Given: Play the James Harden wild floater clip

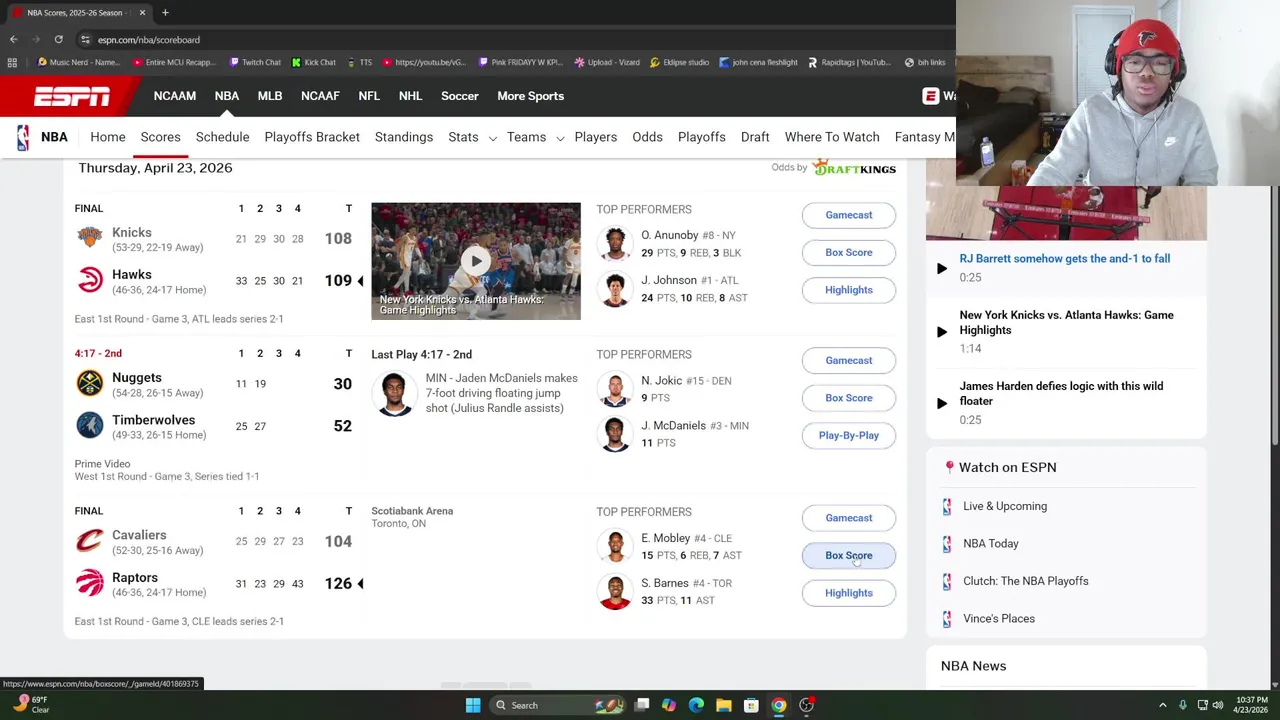Looking at the screenshot, I should pos(941,403).
